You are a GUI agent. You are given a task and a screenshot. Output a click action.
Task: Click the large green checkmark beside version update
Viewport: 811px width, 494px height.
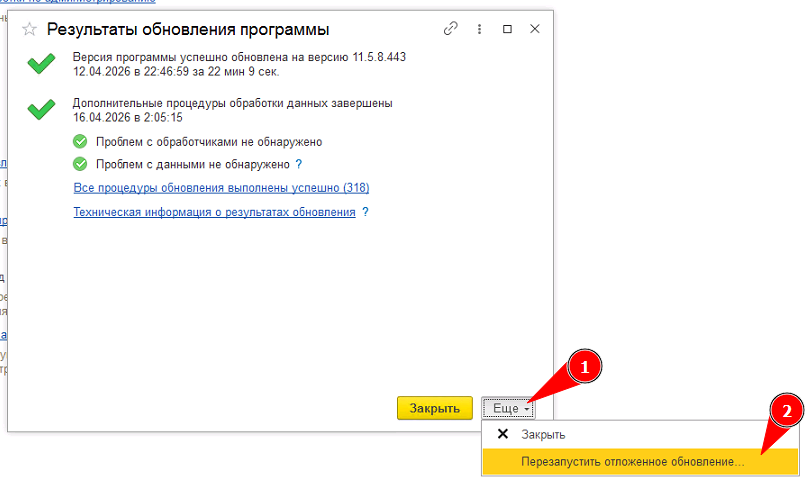[41, 65]
